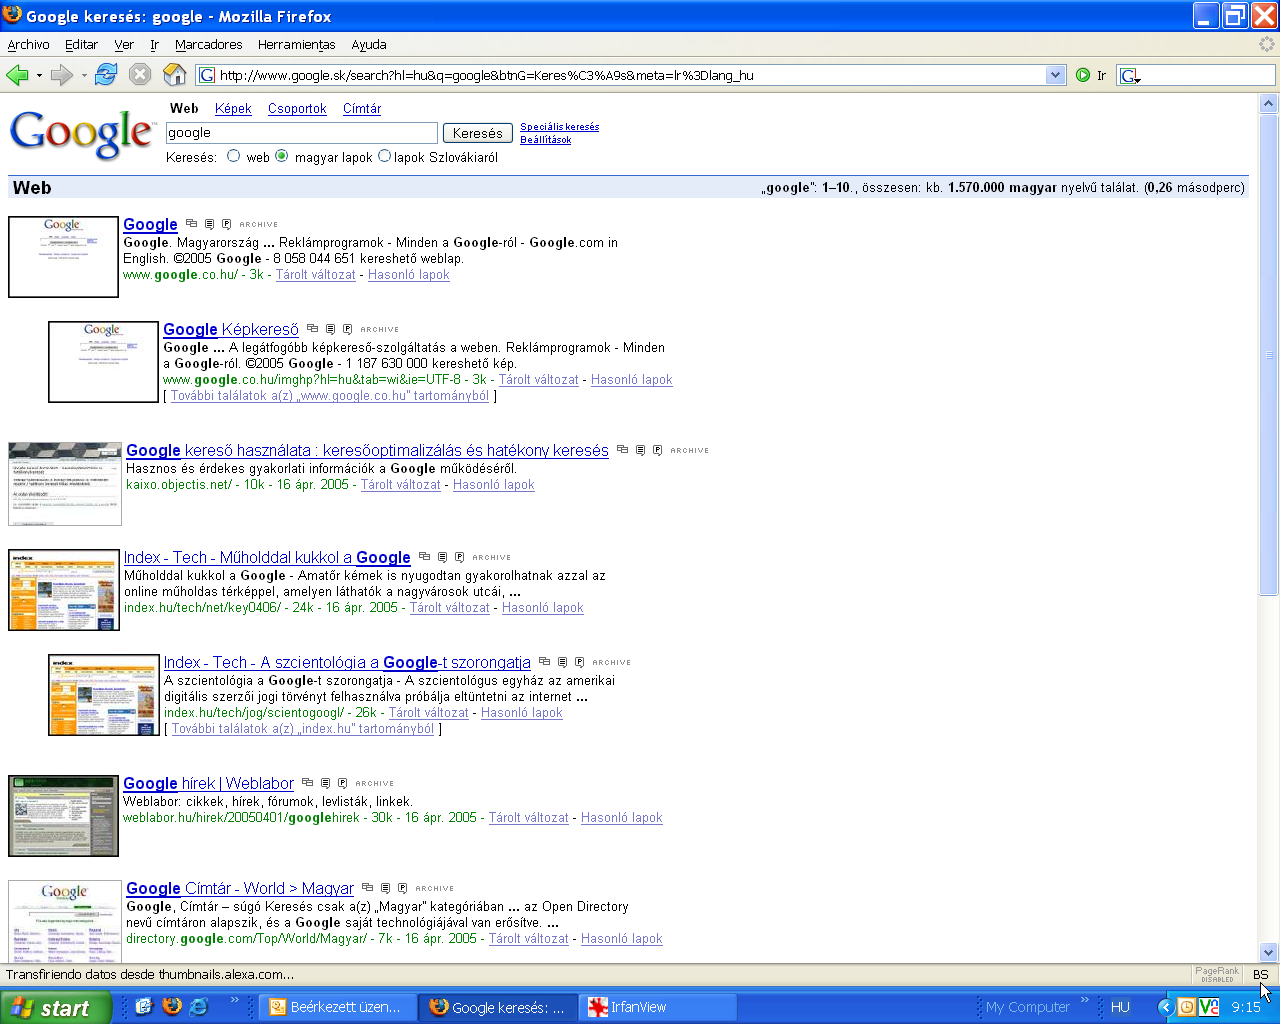
Task: Launch Internet Explorer from quick launch
Action: pyautogui.click(x=198, y=1007)
